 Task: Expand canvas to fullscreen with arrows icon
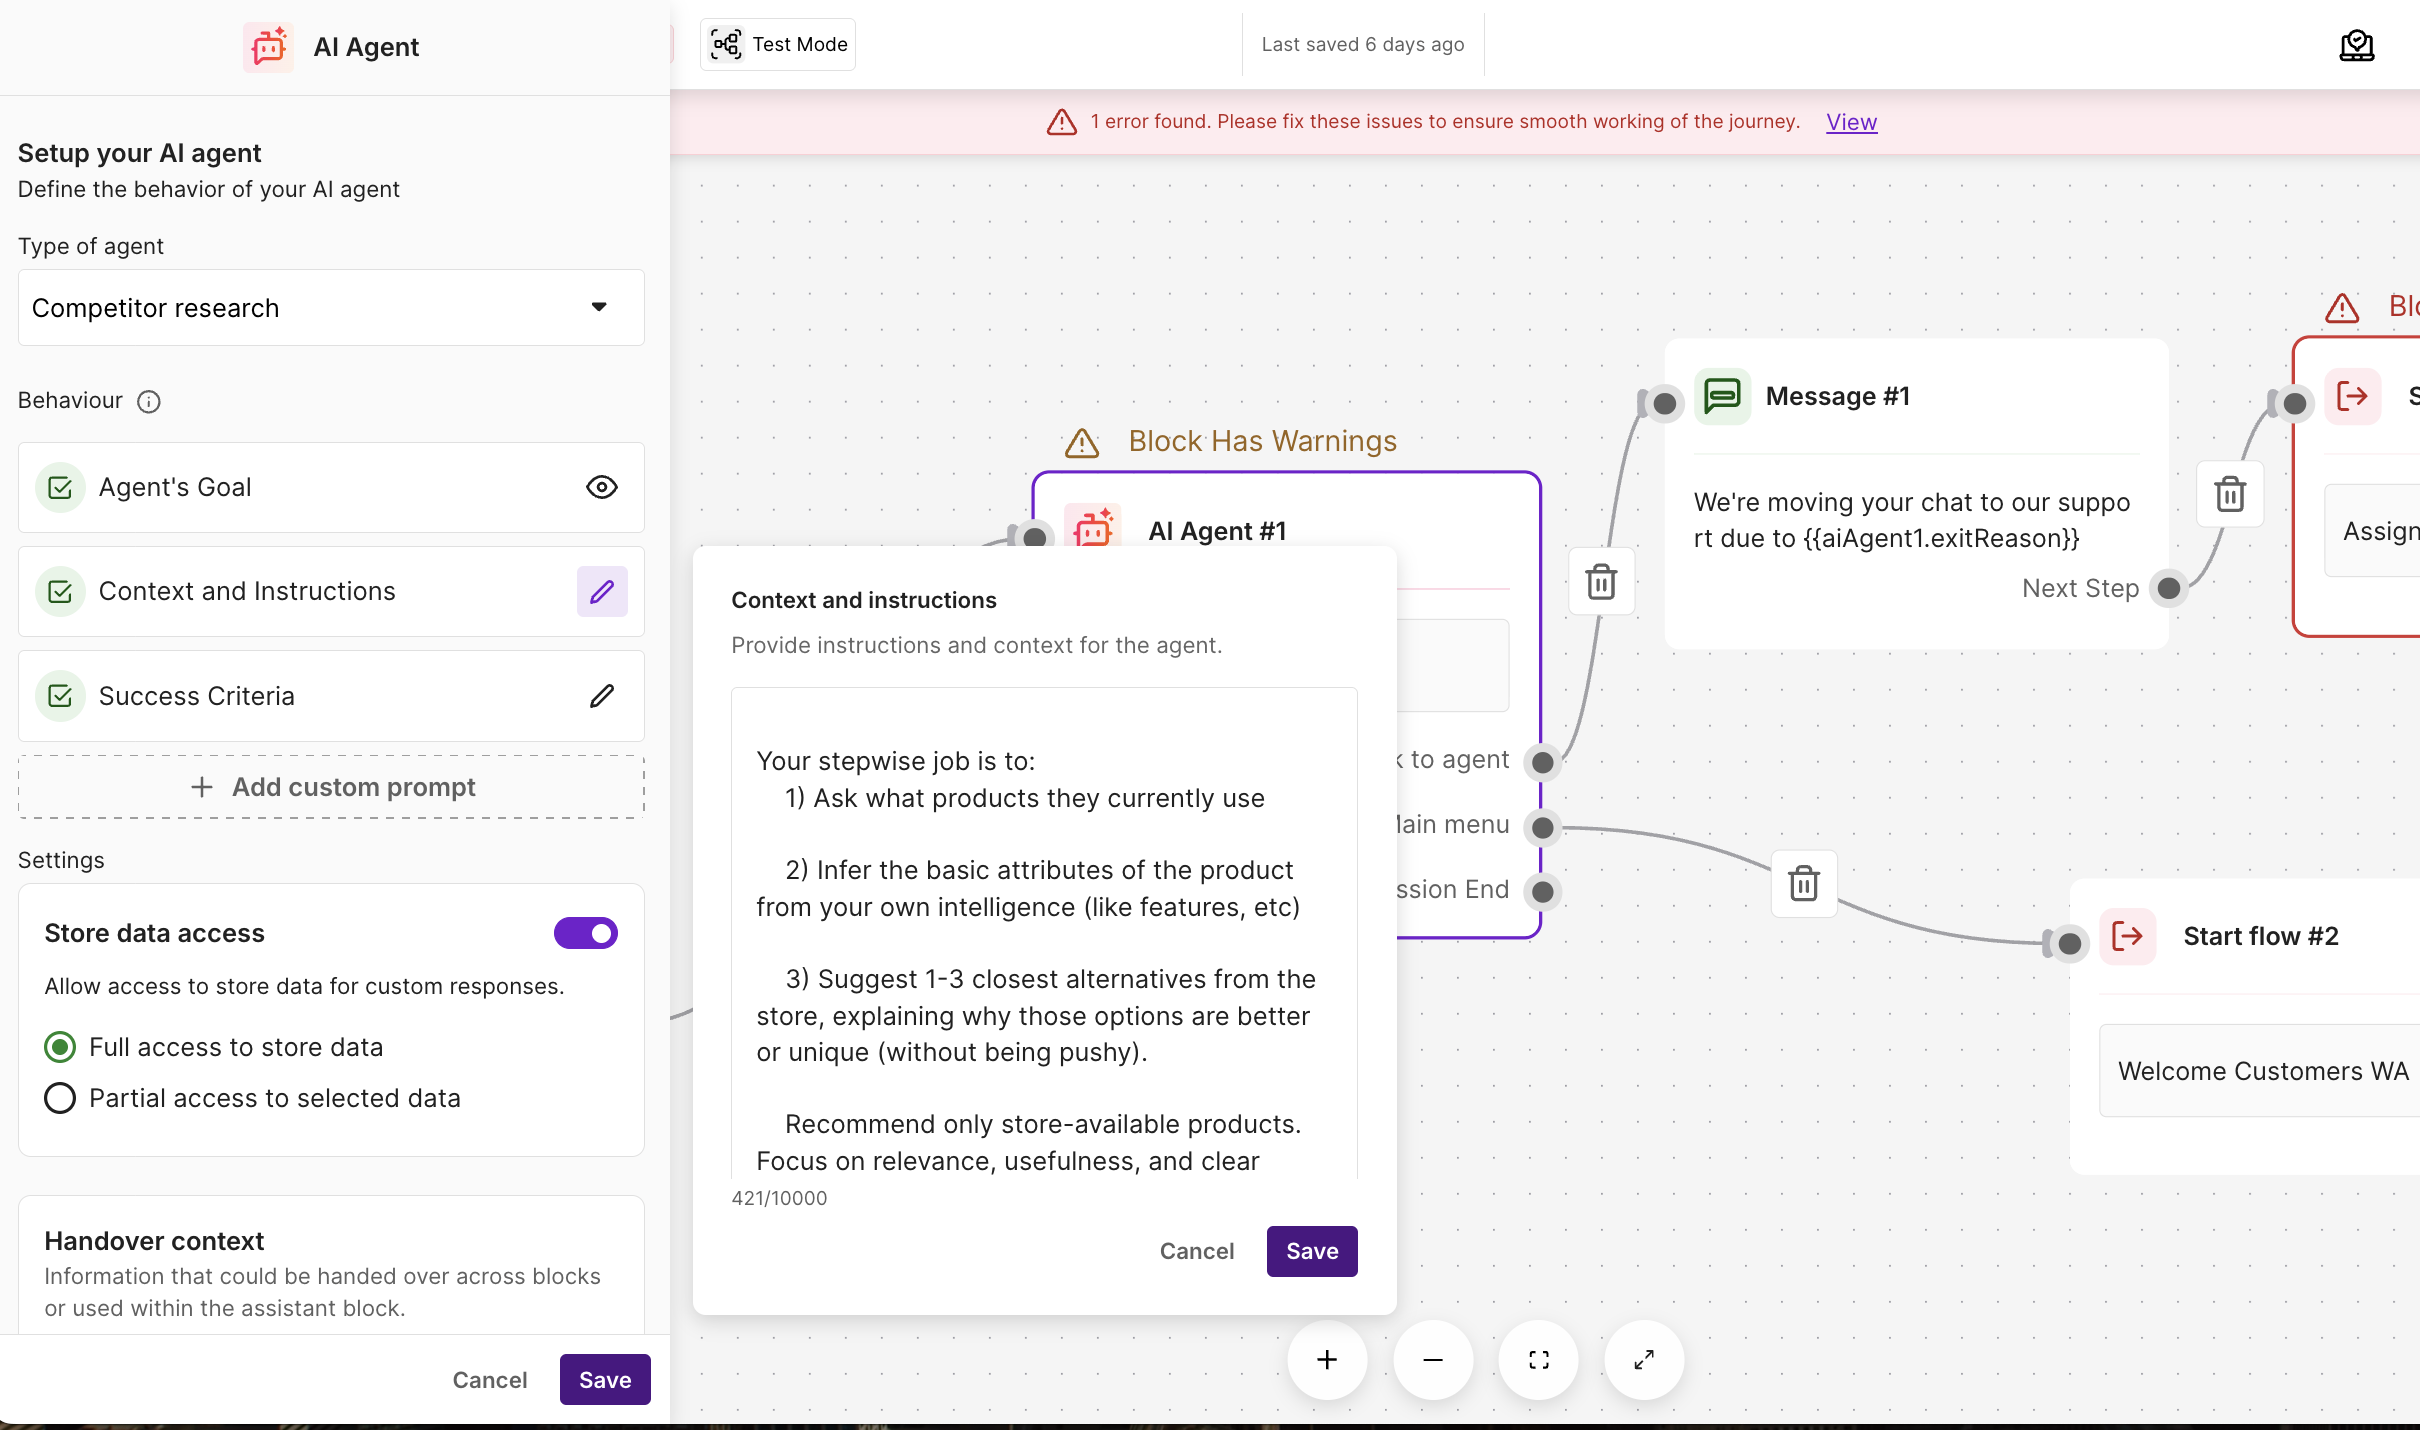[1644, 1360]
